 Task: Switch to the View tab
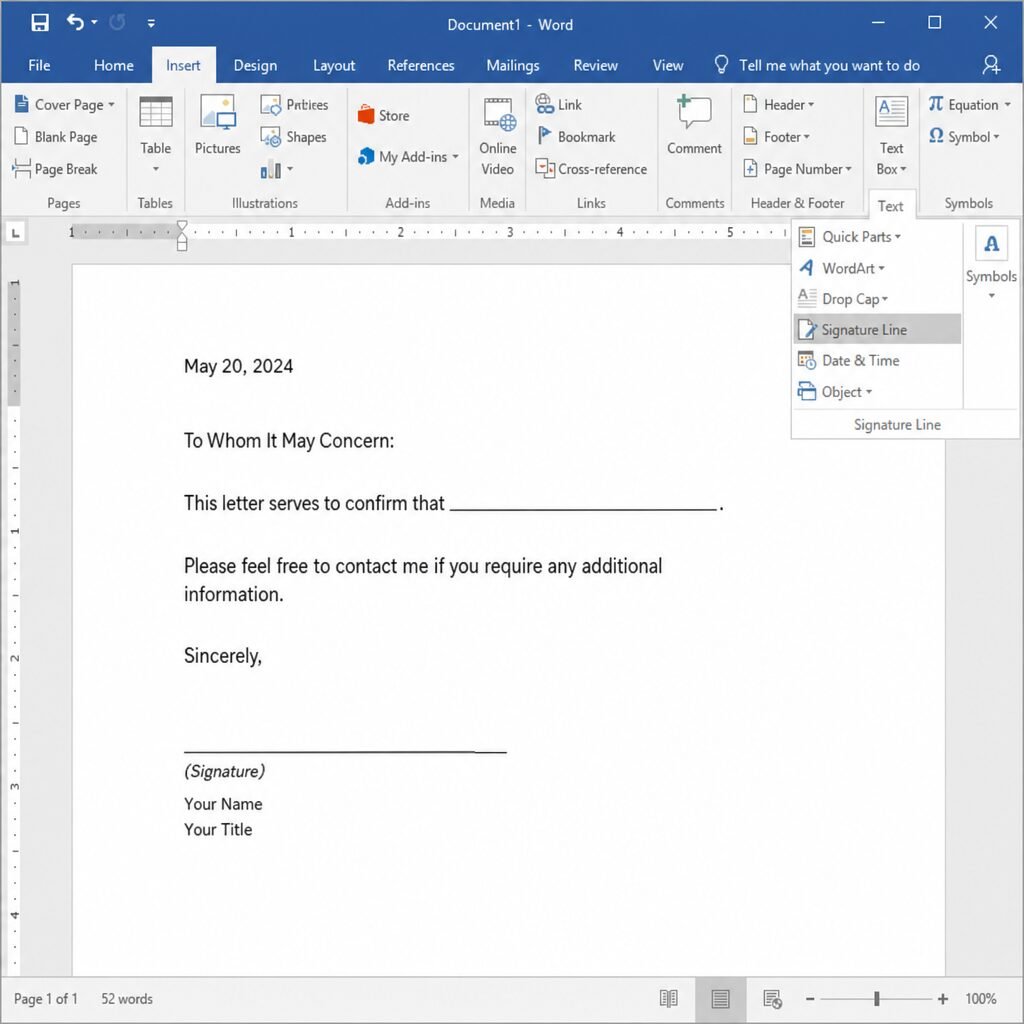point(667,65)
